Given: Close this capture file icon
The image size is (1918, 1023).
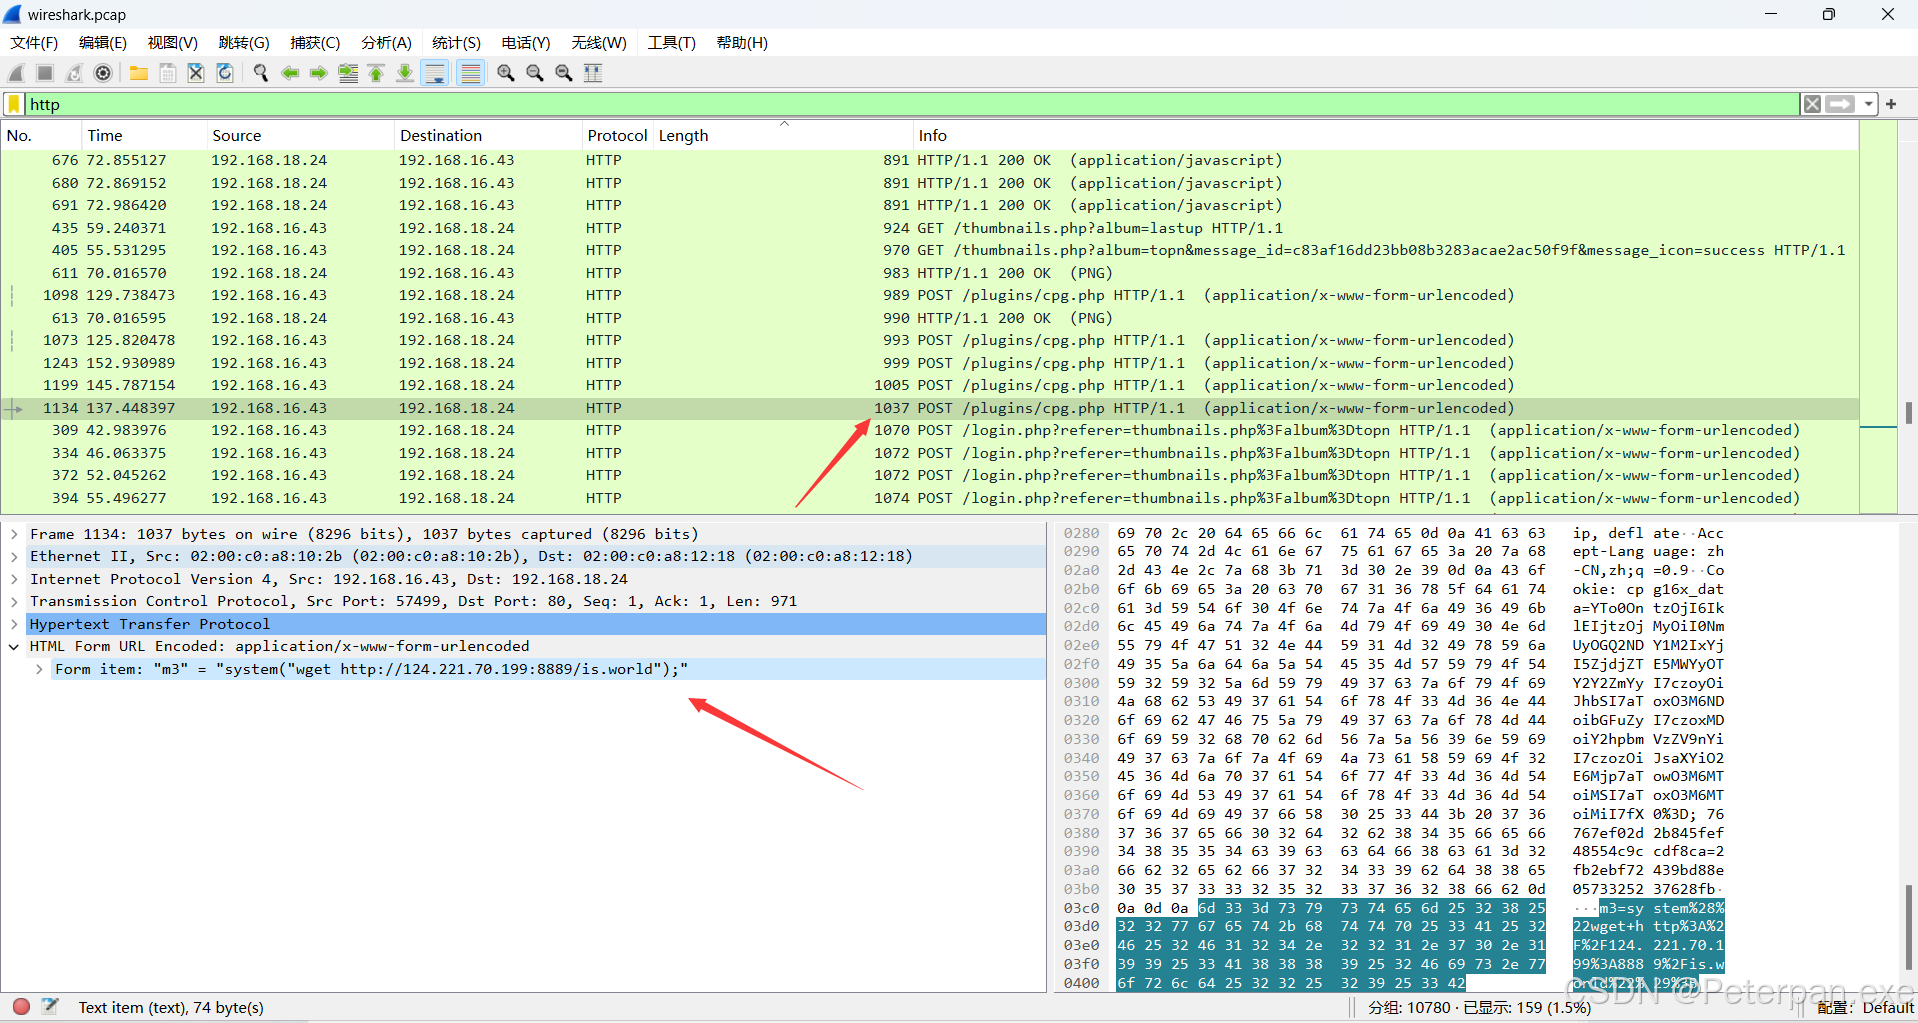Looking at the screenshot, I should pyautogui.click(x=196, y=73).
